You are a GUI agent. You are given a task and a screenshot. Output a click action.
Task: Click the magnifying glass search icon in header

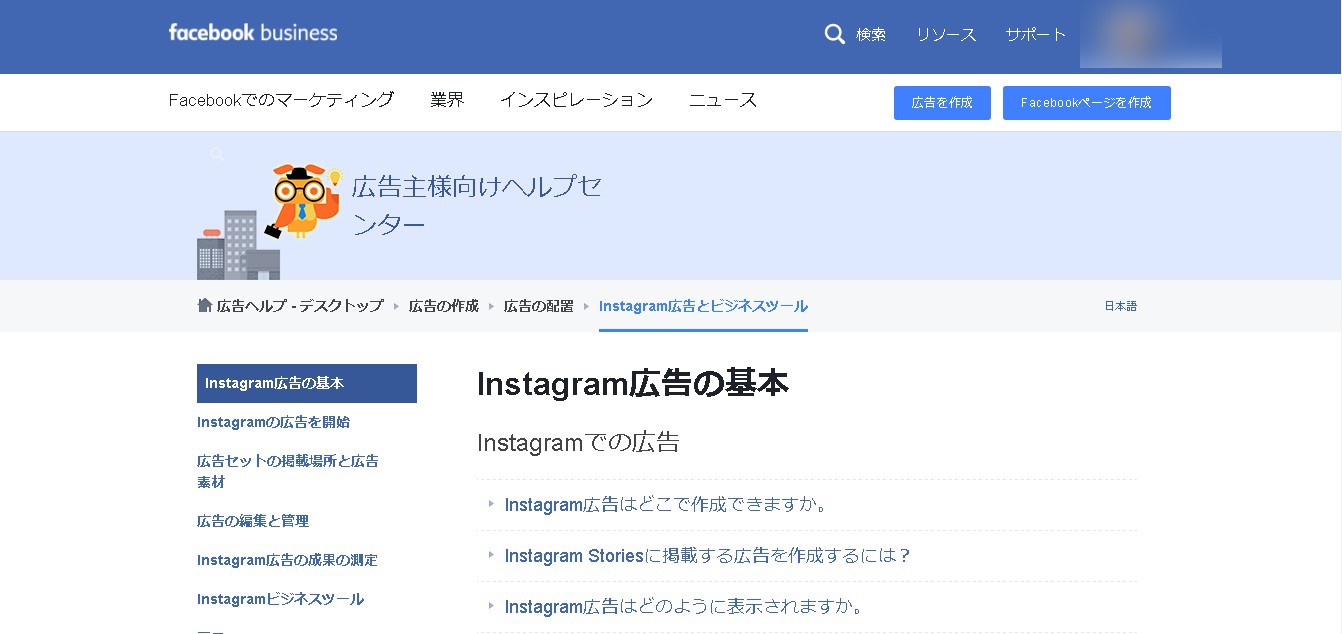(x=834, y=34)
